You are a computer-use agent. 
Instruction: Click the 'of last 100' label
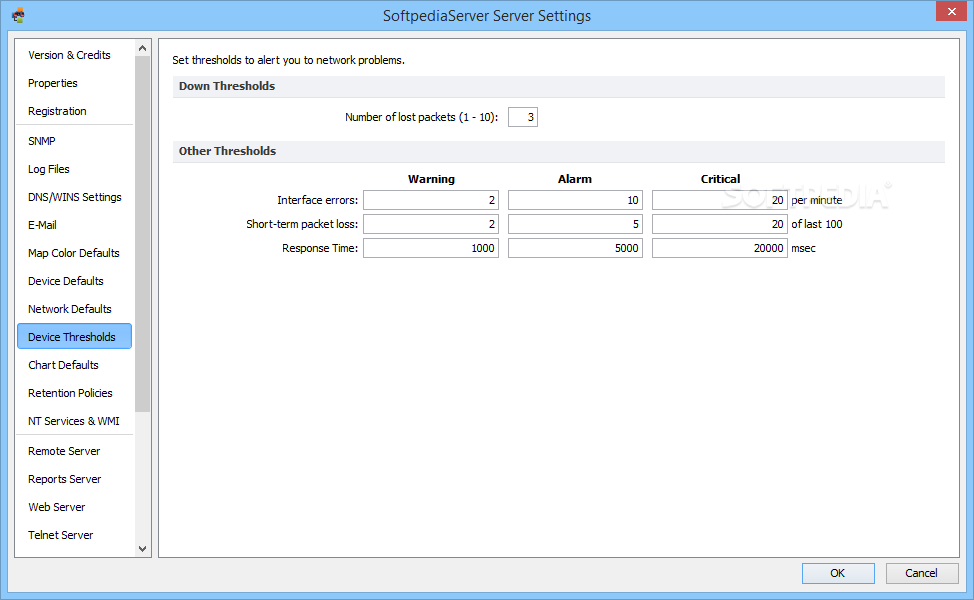pos(816,224)
